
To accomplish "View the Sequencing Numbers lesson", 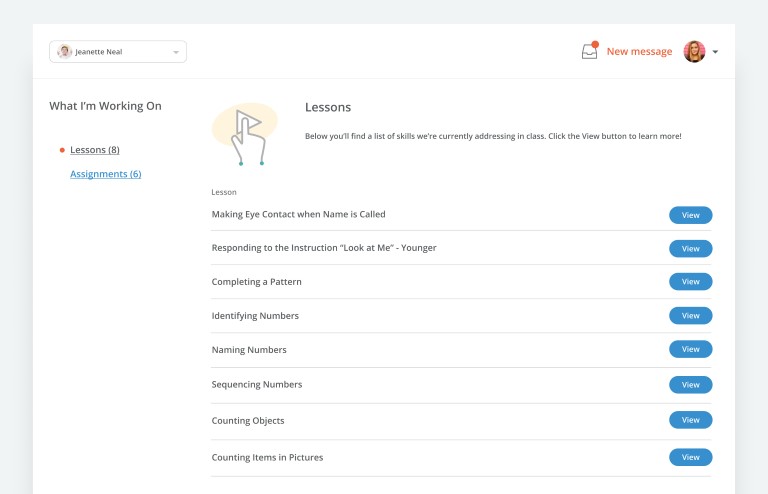I will (x=691, y=385).
